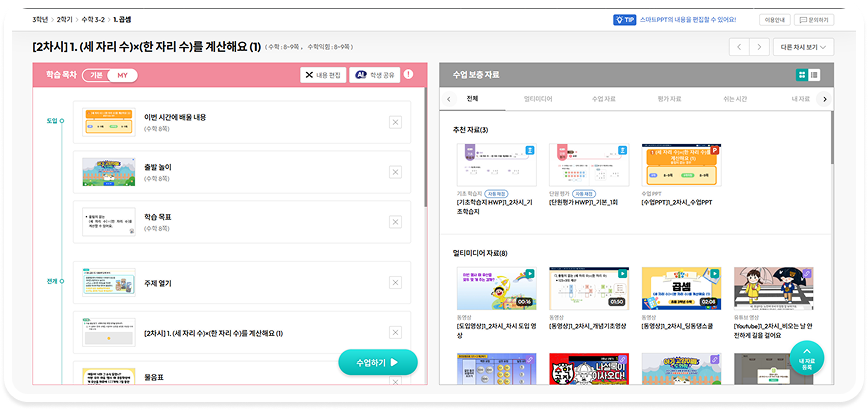Click the 문의하기 button
This screenshot has width=868, height=410.
pyautogui.click(x=814, y=20)
